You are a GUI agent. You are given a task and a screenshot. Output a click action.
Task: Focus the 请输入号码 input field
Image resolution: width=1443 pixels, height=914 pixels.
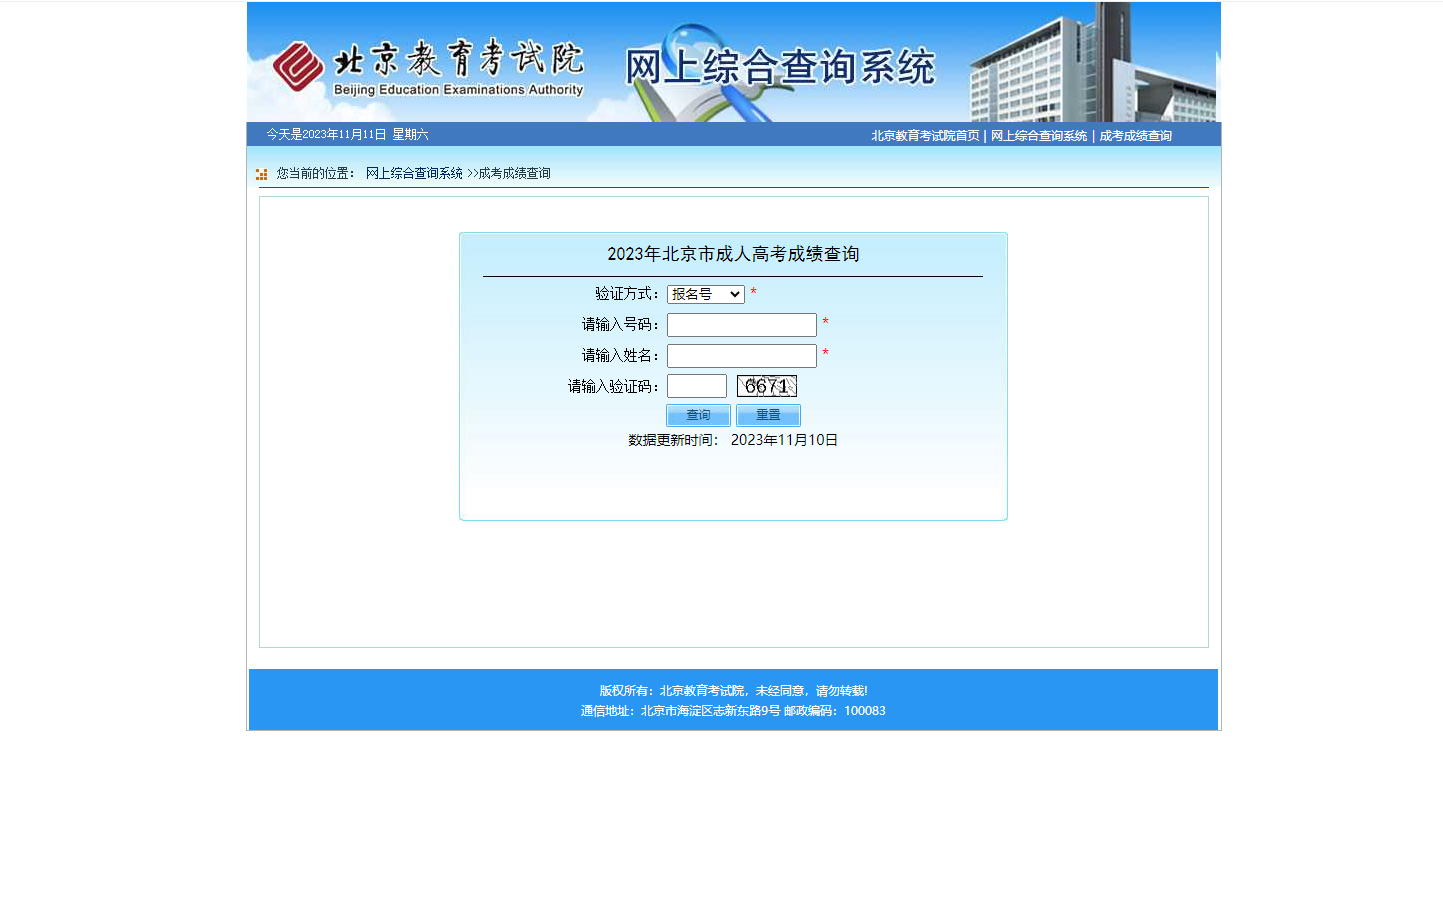click(x=742, y=325)
